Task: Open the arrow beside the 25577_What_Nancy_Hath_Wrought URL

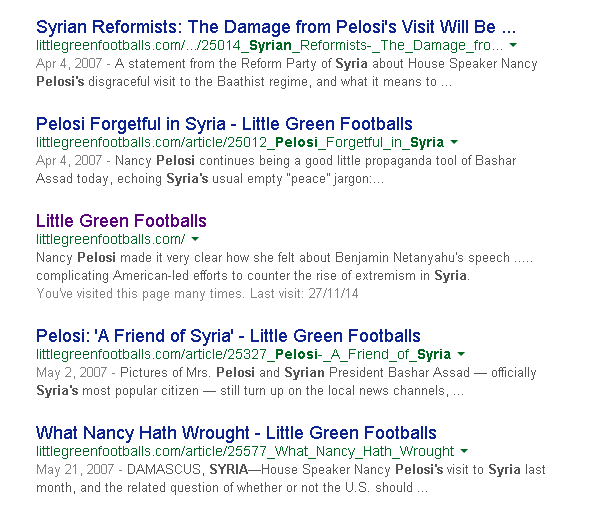Action: 464,451
